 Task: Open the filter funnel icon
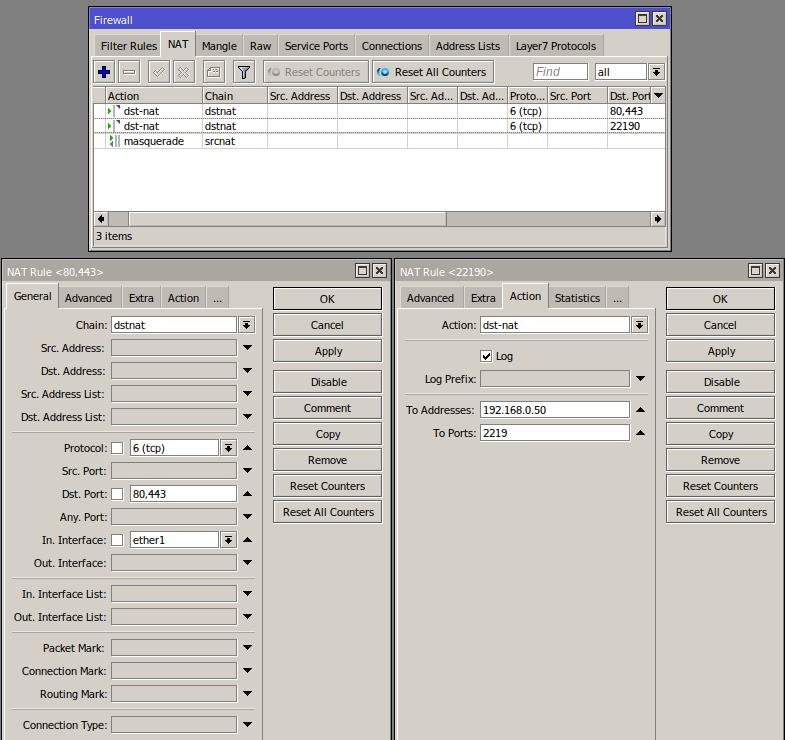[x=244, y=72]
